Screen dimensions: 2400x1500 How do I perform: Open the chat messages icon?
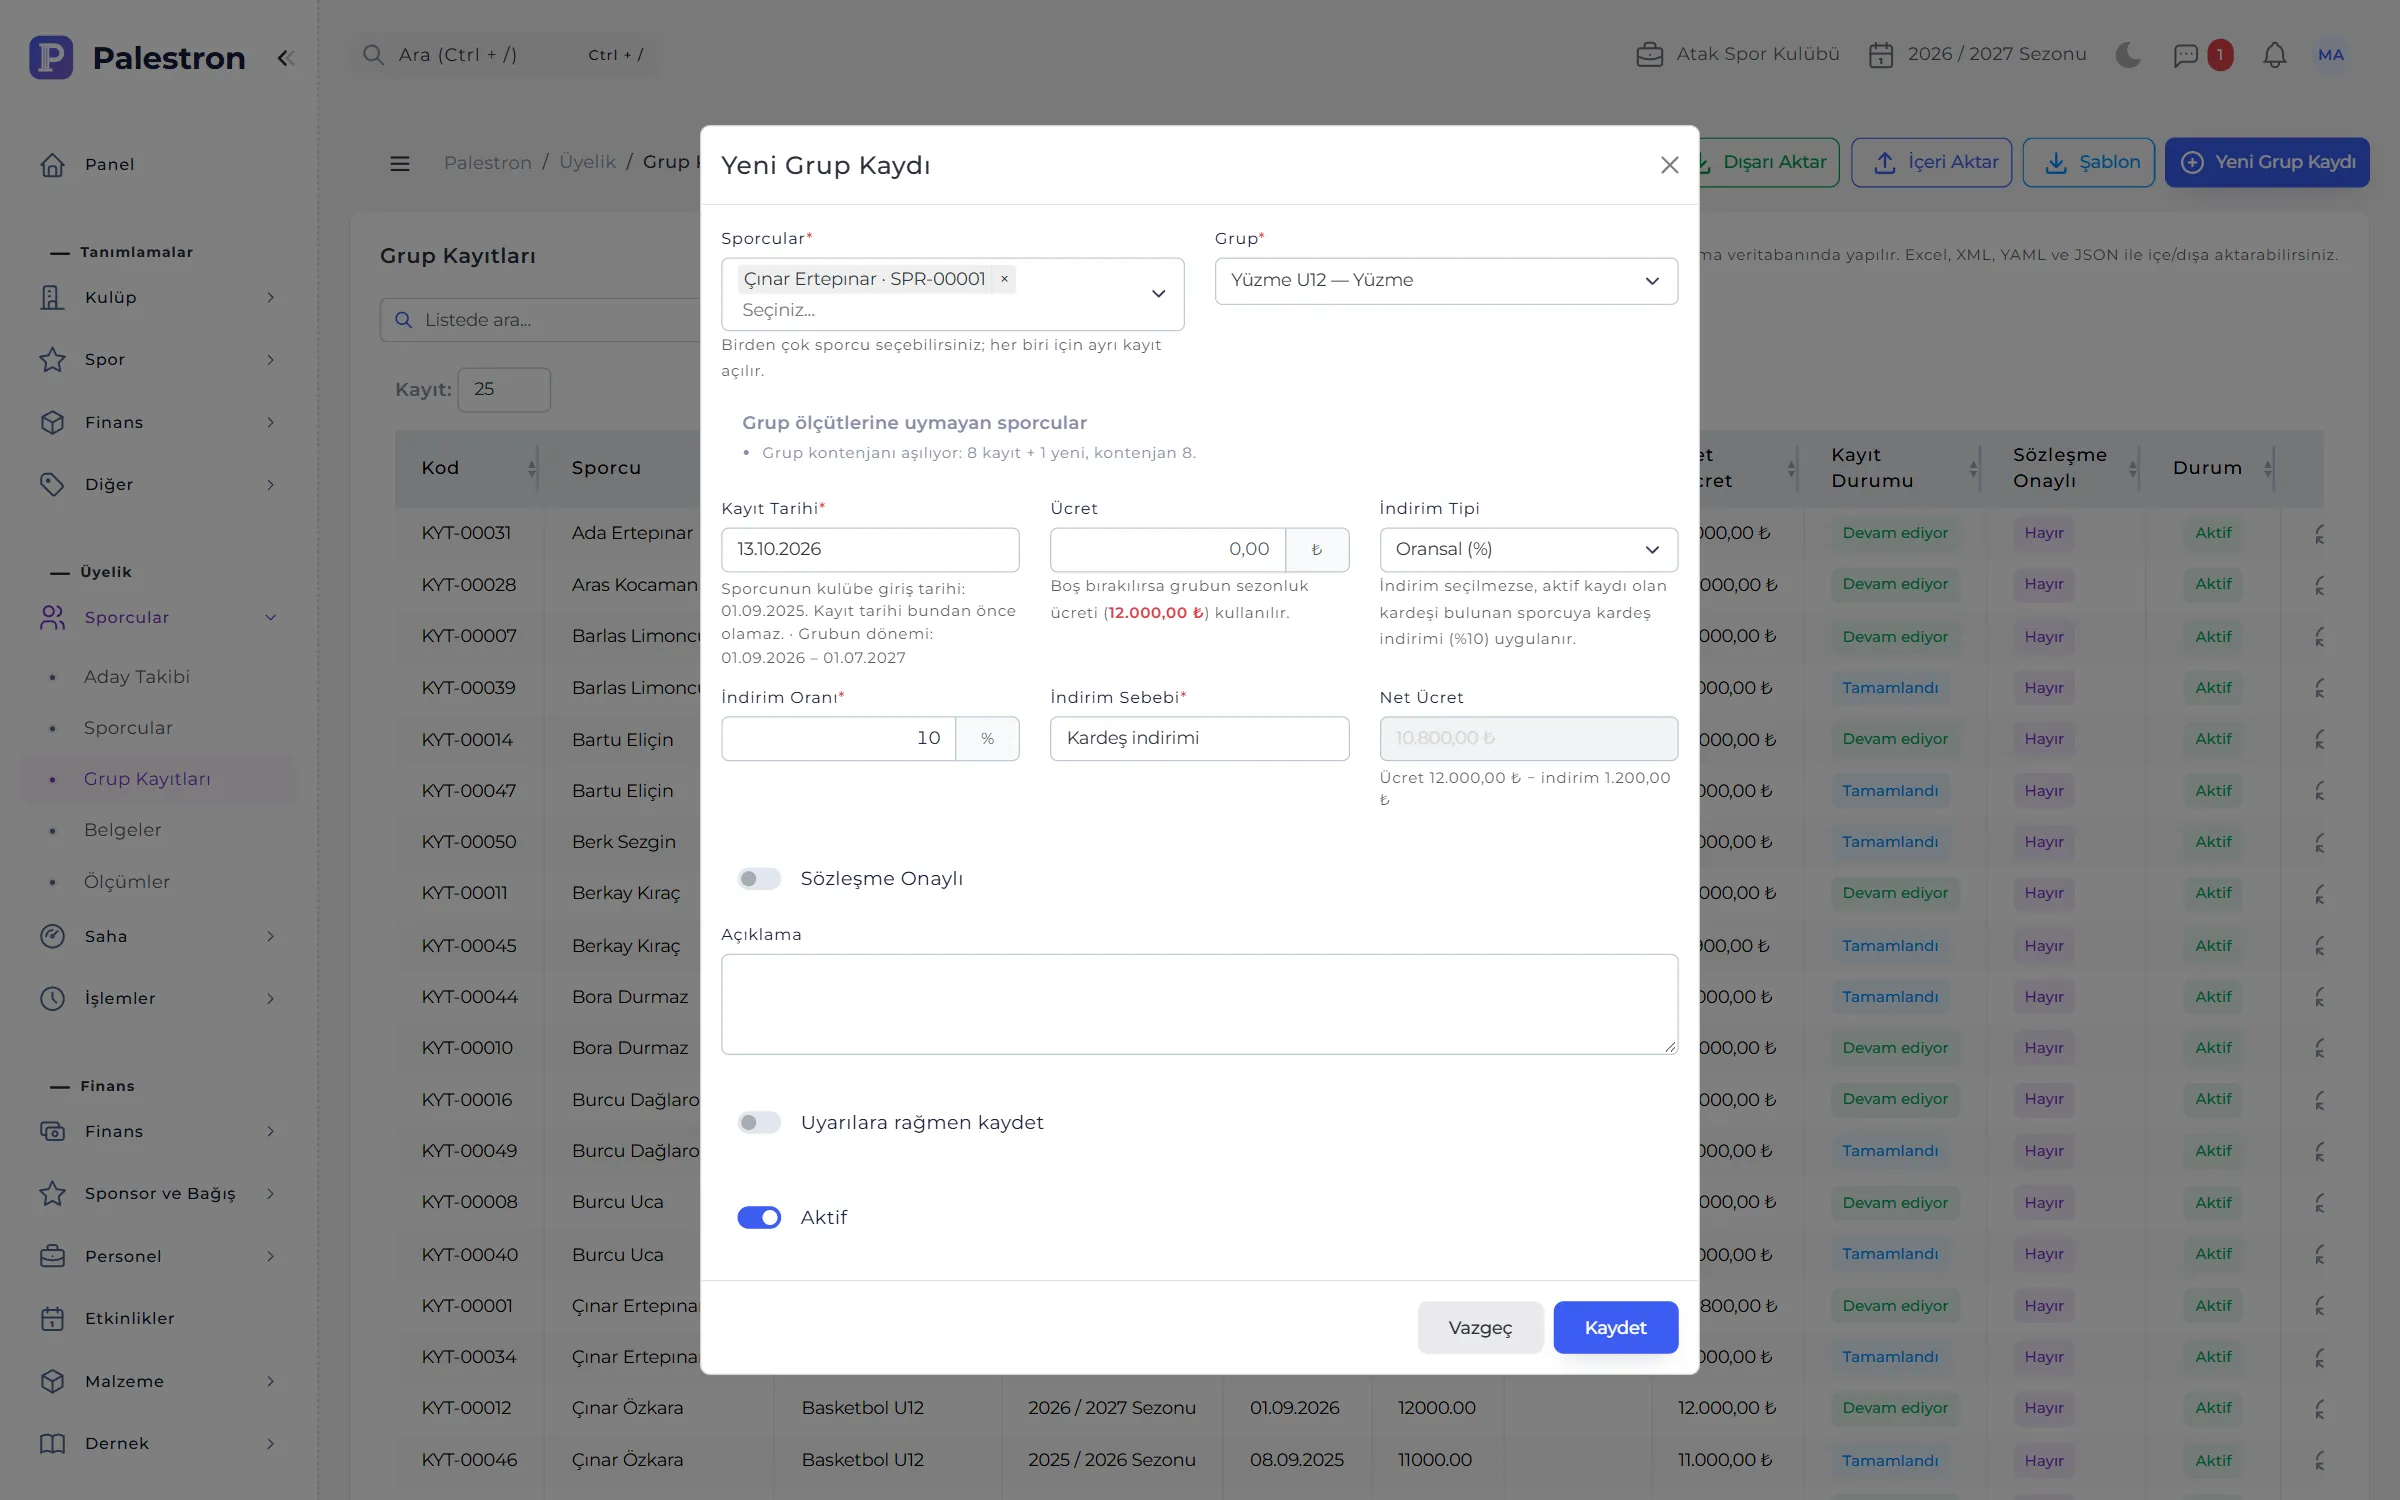pyautogui.click(x=2186, y=55)
